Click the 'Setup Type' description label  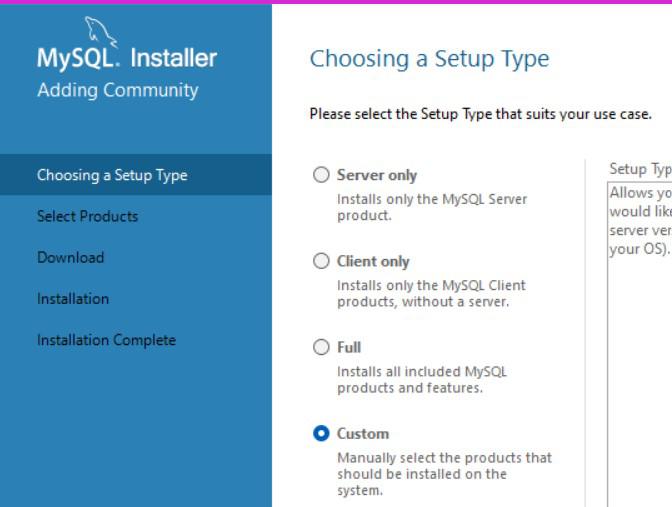pos(639,169)
